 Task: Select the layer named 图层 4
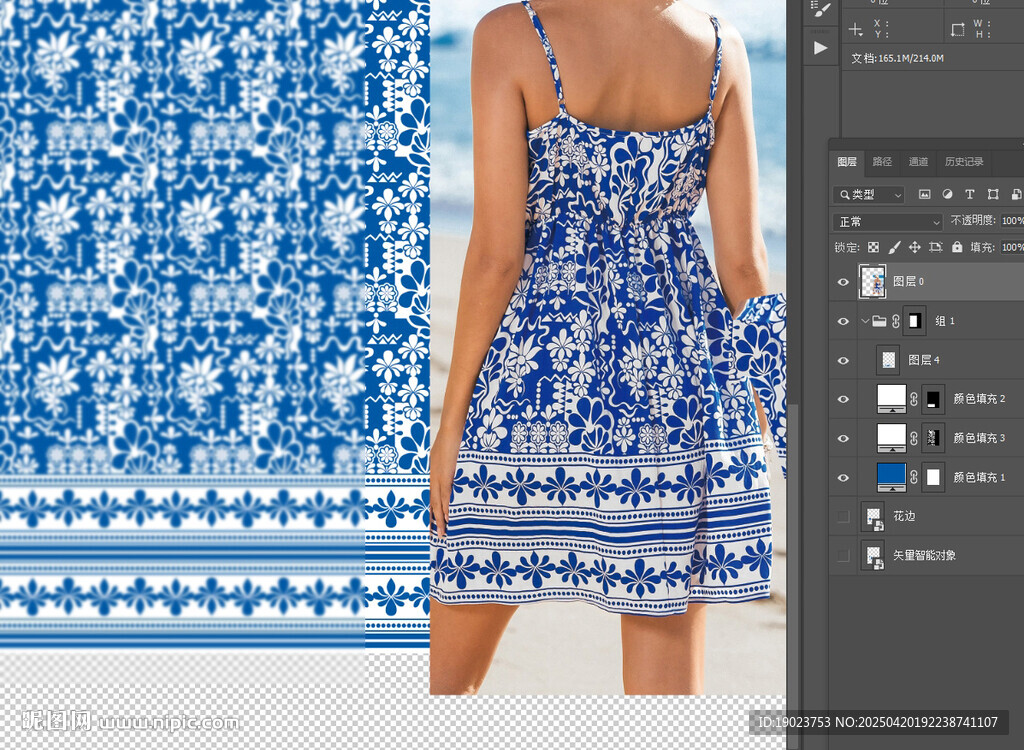coord(923,360)
